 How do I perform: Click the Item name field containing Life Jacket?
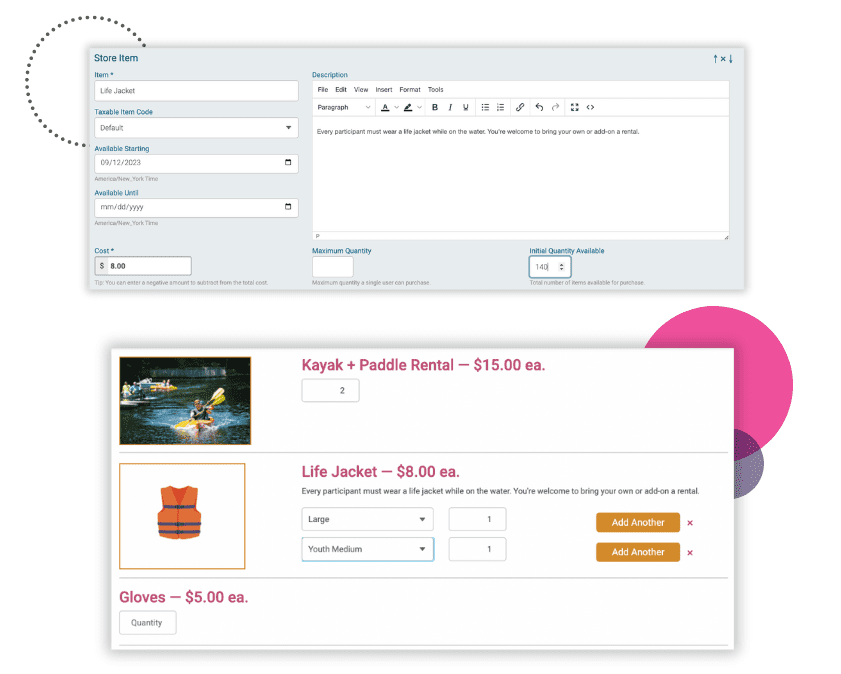(x=196, y=91)
